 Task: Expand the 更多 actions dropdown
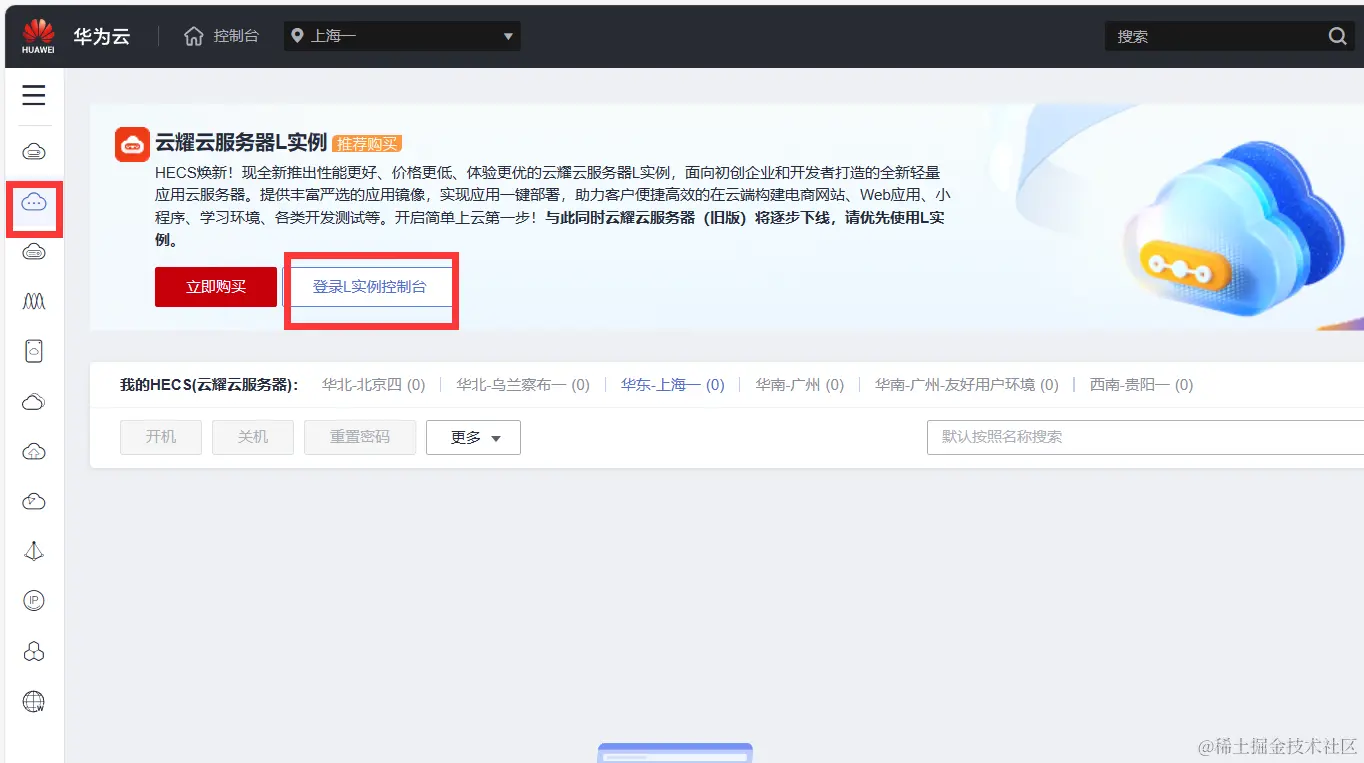473,437
